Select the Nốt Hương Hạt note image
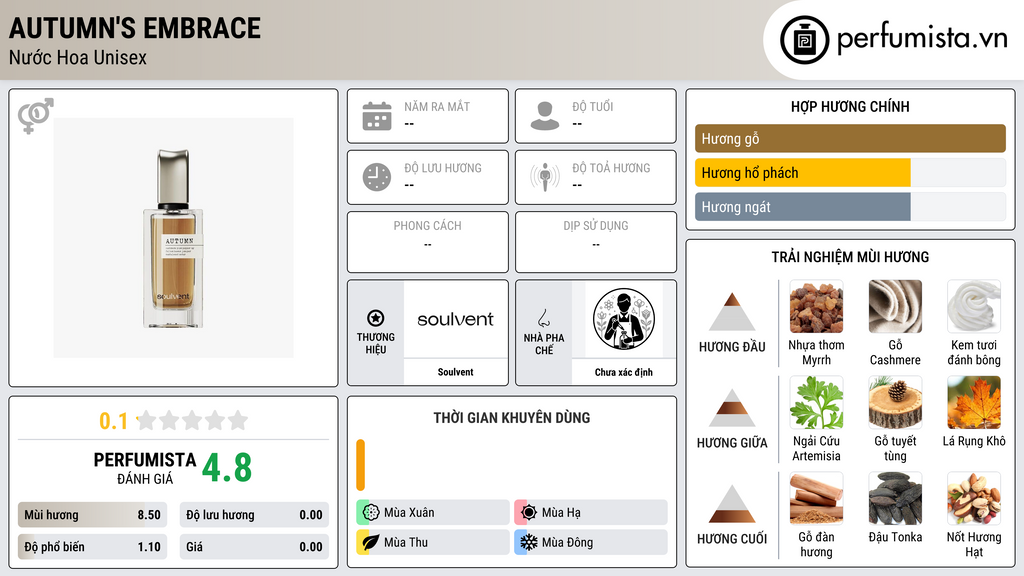The height and width of the screenshot is (576, 1024). coord(974,499)
